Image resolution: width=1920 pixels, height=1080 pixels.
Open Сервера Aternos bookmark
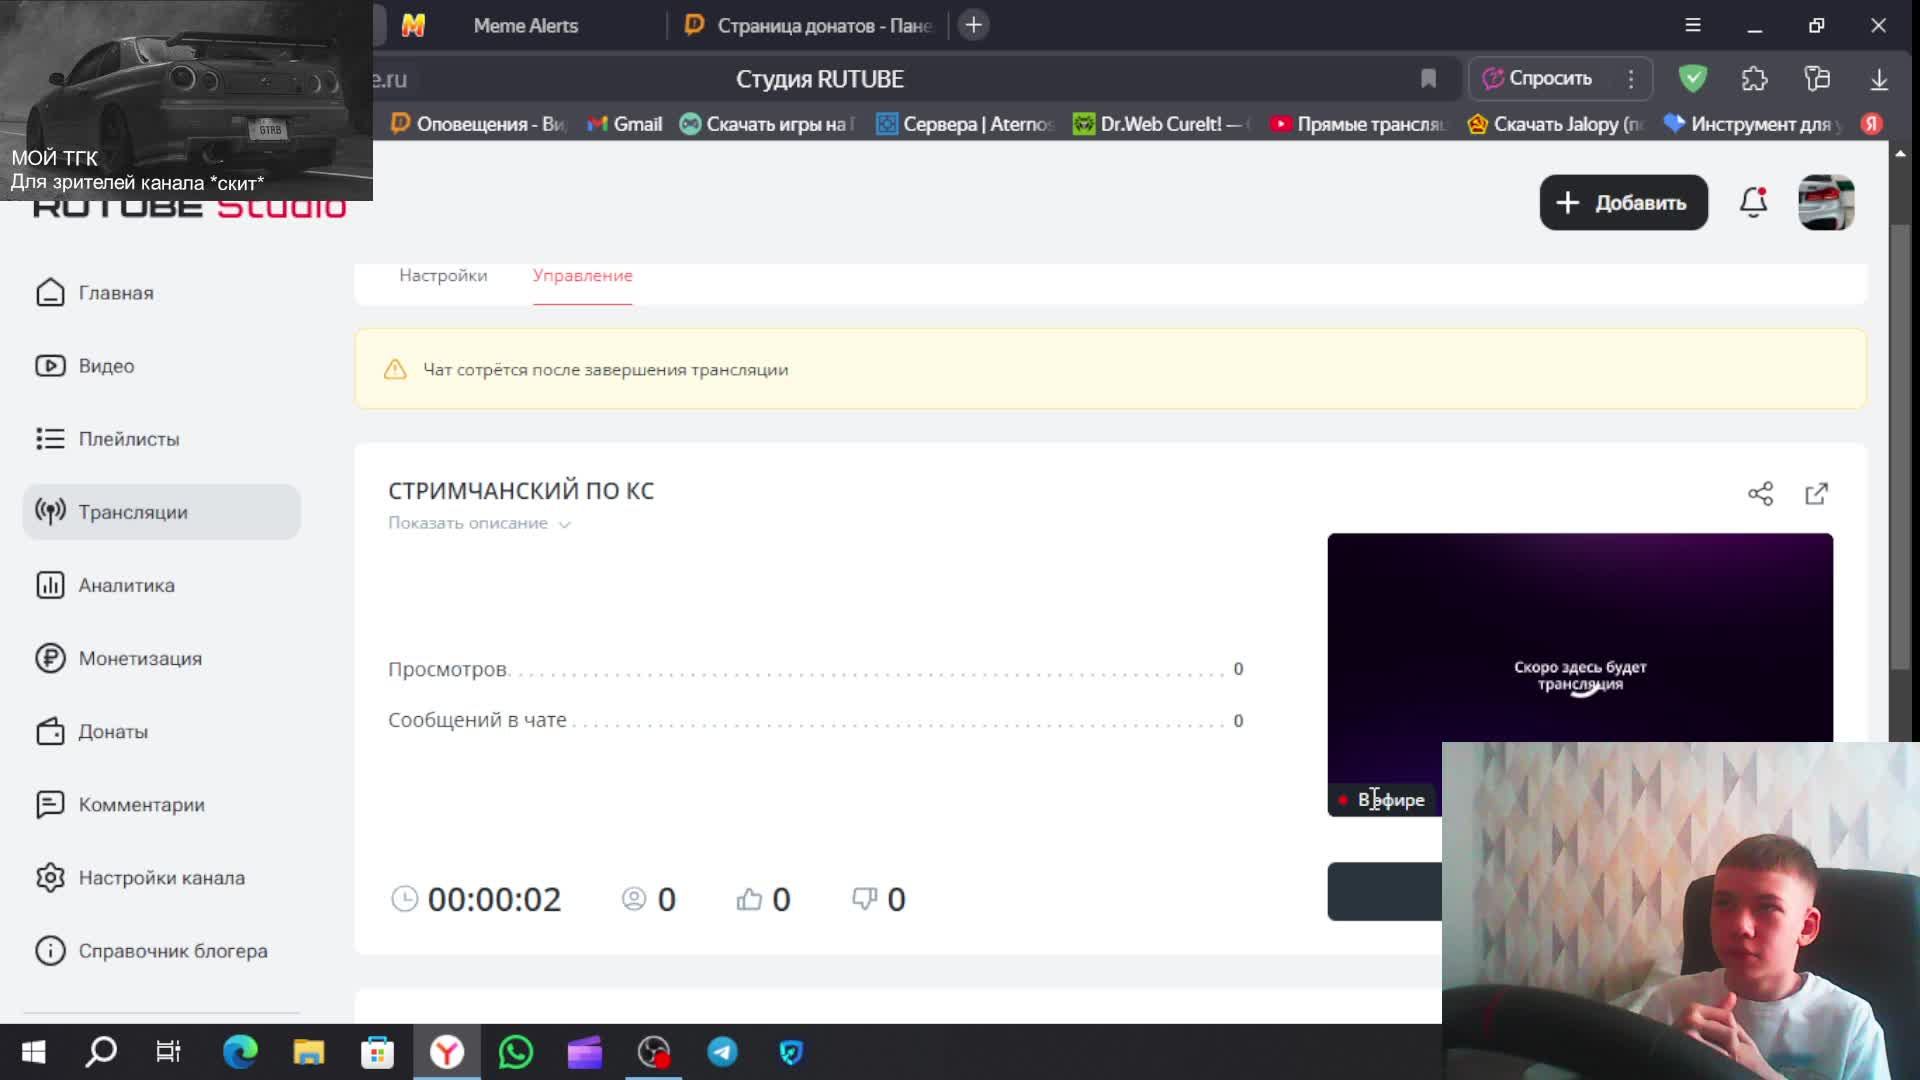965,124
